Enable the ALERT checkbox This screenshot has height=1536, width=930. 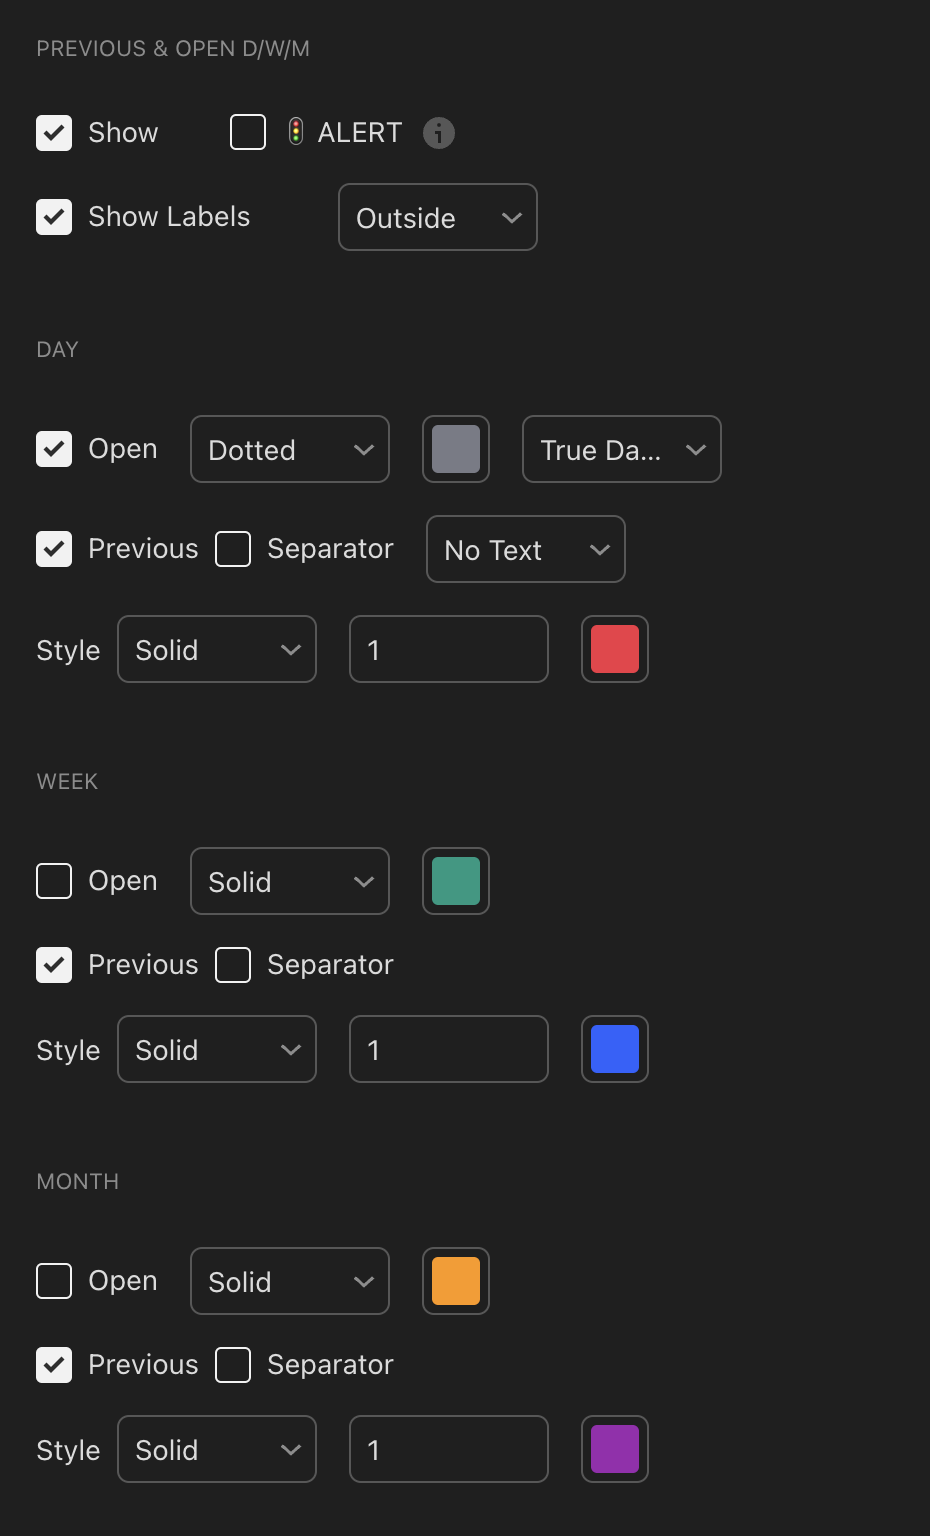248,132
